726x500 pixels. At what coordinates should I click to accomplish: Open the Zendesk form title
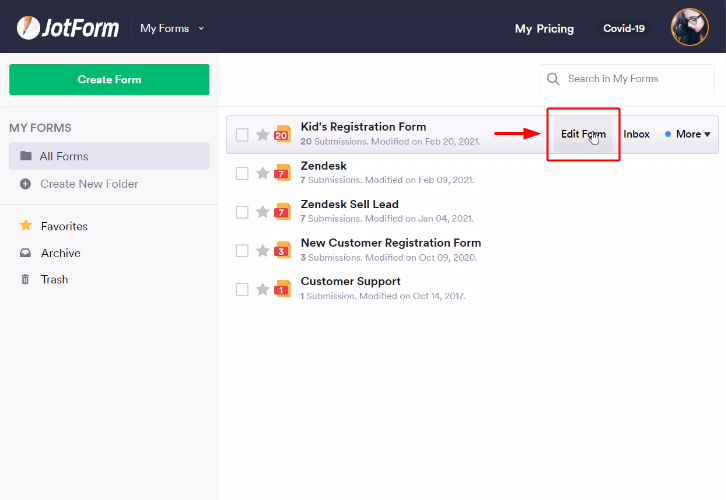324,166
